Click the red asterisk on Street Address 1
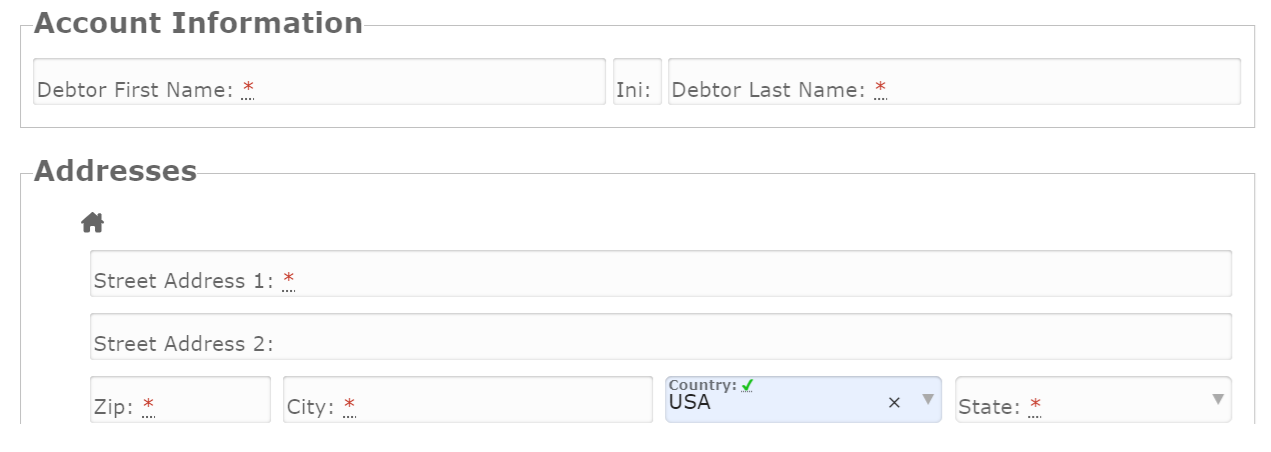 pos(289,280)
